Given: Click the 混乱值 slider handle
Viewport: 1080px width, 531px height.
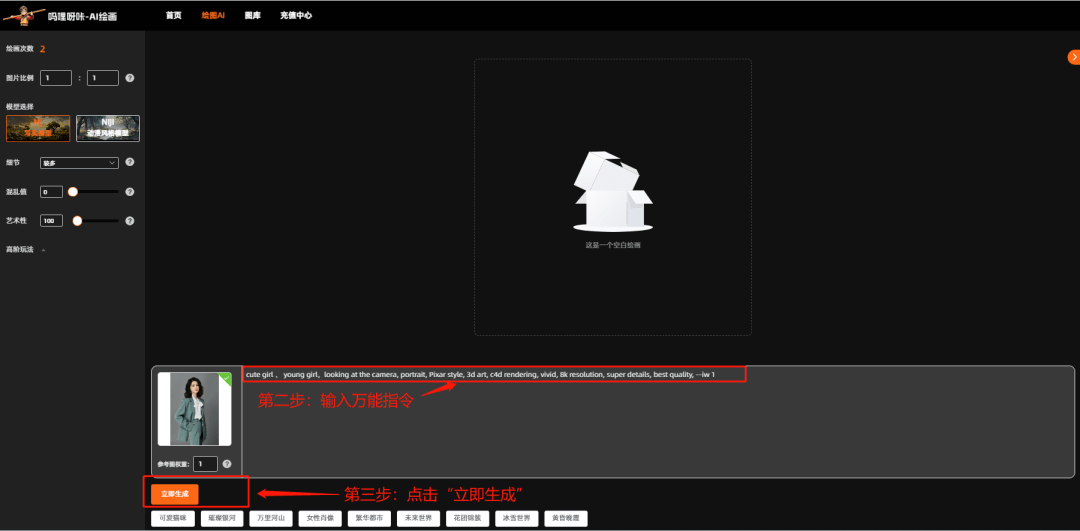Looking at the screenshot, I should 72,192.
